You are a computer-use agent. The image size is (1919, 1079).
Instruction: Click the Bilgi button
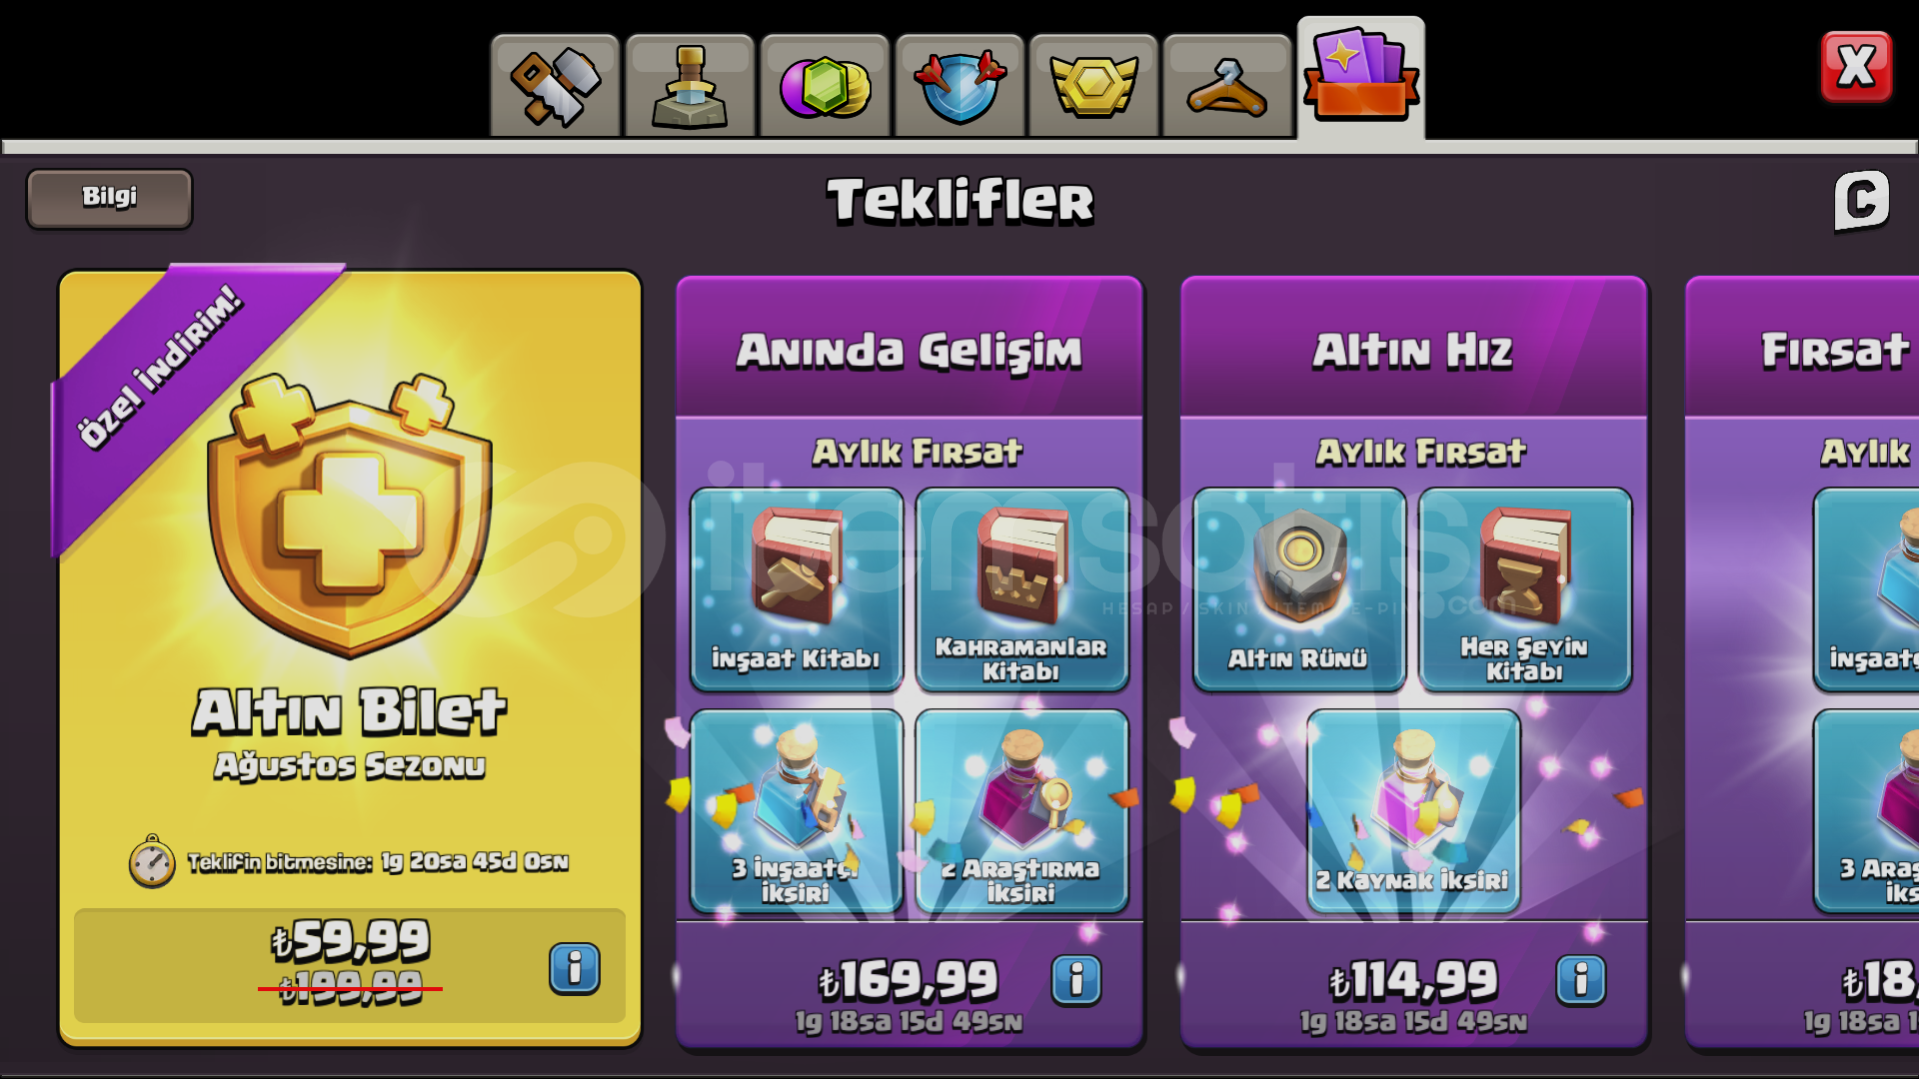(x=109, y=198)
